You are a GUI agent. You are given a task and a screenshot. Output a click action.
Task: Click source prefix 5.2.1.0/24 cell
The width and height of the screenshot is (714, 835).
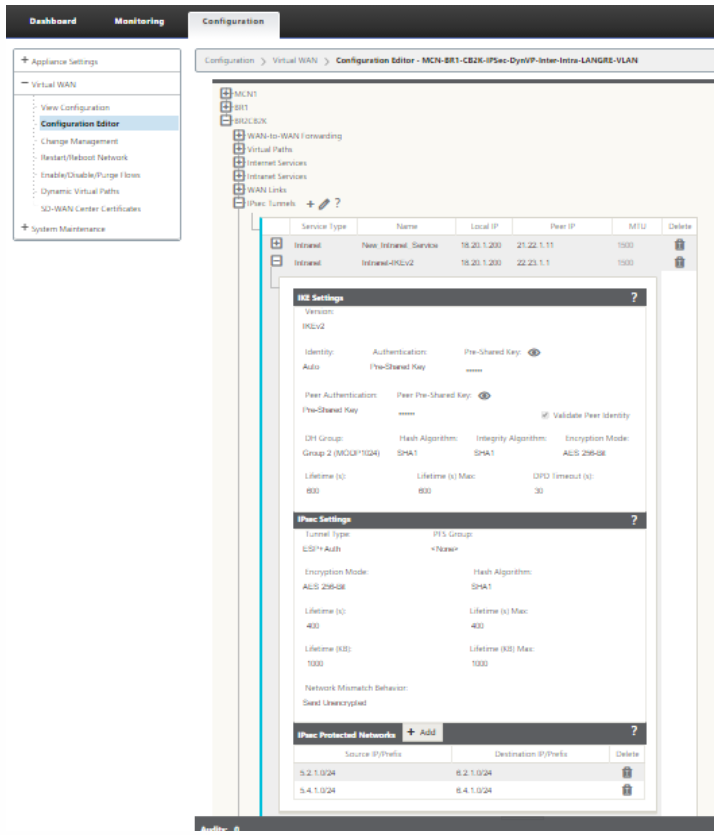[x=317, y=773]
